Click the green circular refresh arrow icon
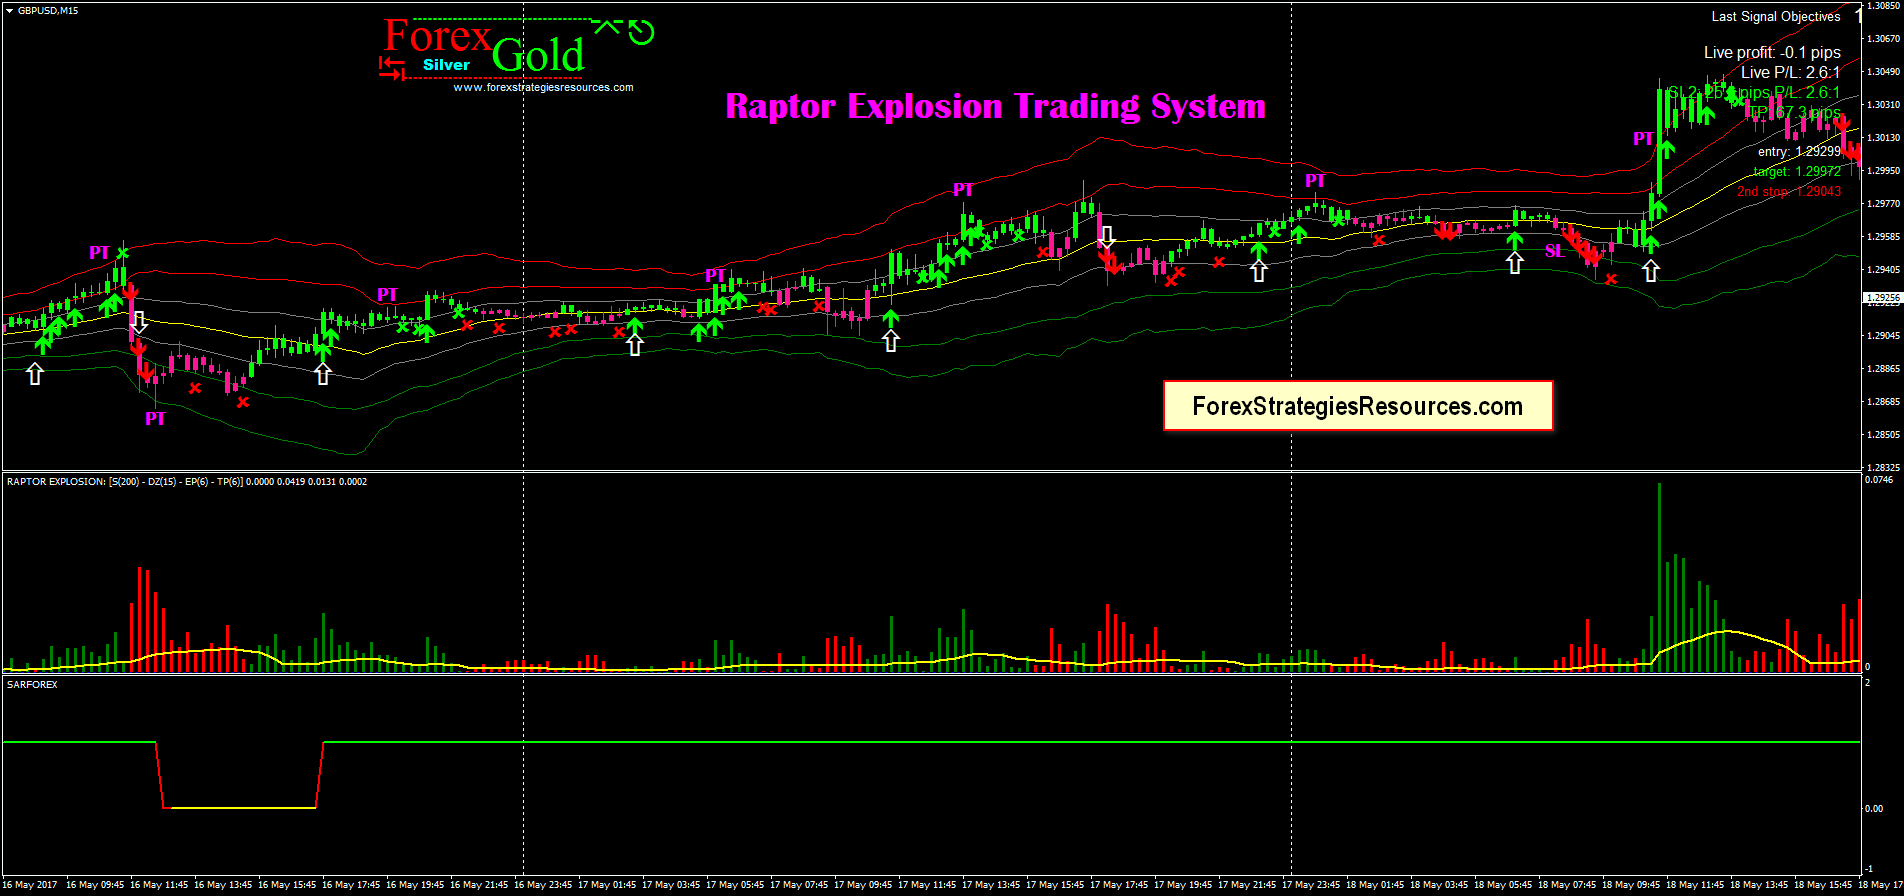Screen dimensions: 1904x896 coord(641,33)
